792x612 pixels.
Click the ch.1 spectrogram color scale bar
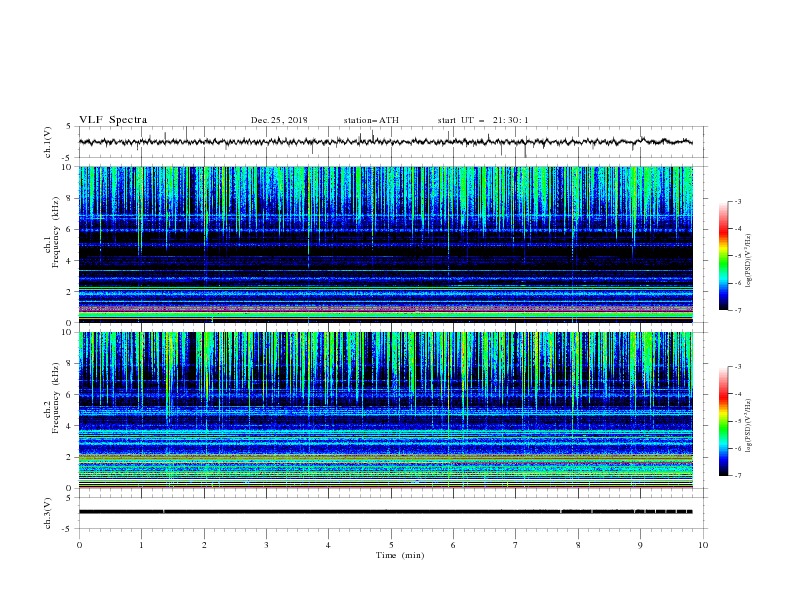point(724,255)
